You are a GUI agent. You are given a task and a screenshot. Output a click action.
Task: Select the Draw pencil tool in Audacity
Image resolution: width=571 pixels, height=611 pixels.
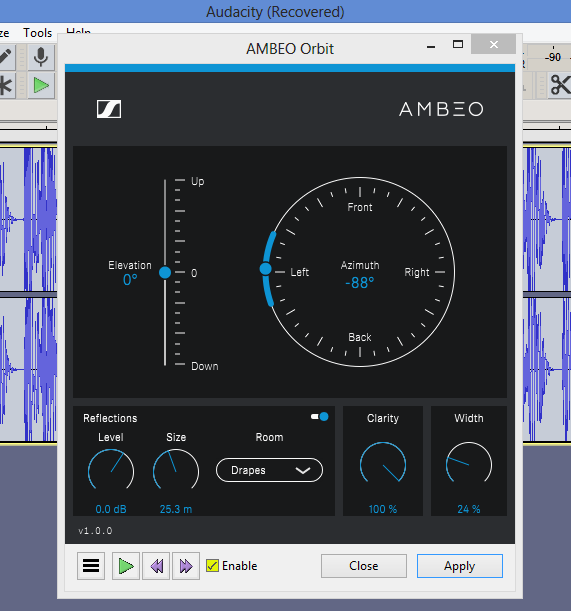(x=5, y=57)
